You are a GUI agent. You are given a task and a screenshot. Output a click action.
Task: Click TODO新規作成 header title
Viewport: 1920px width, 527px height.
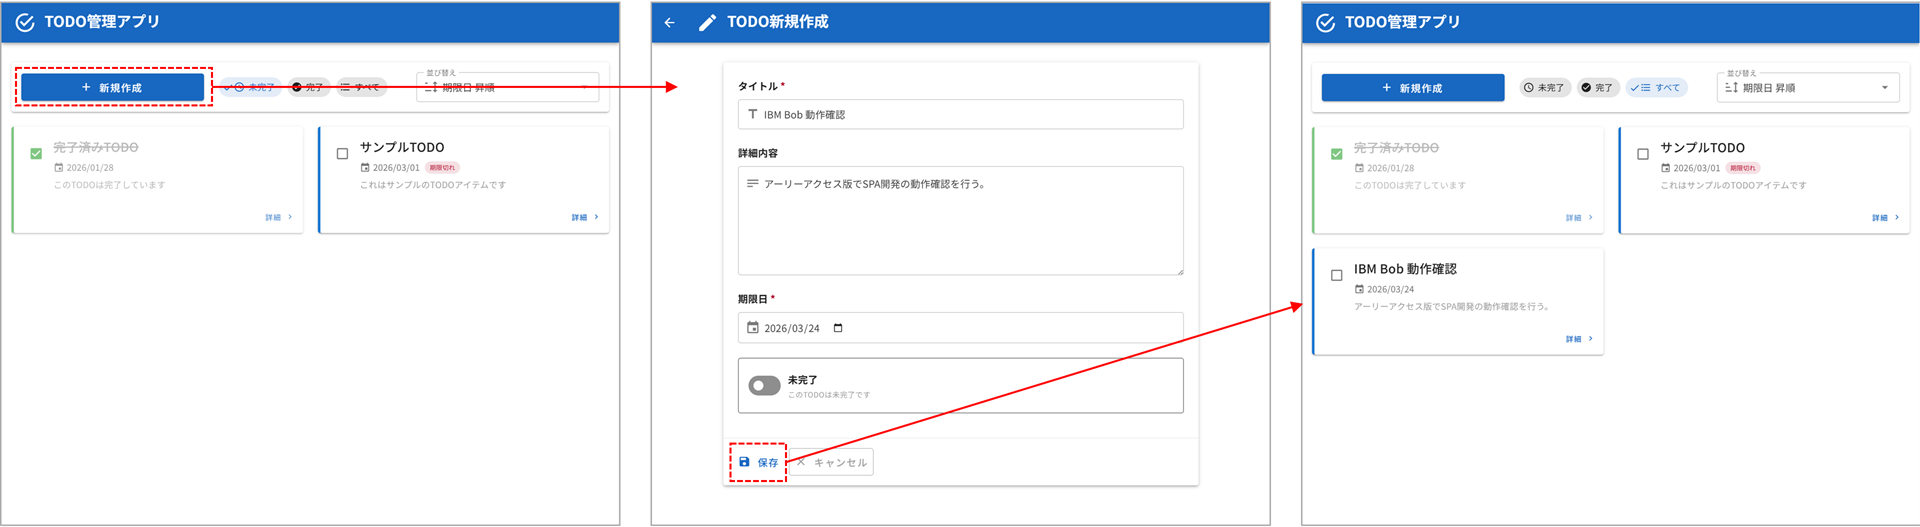point(777,22)
